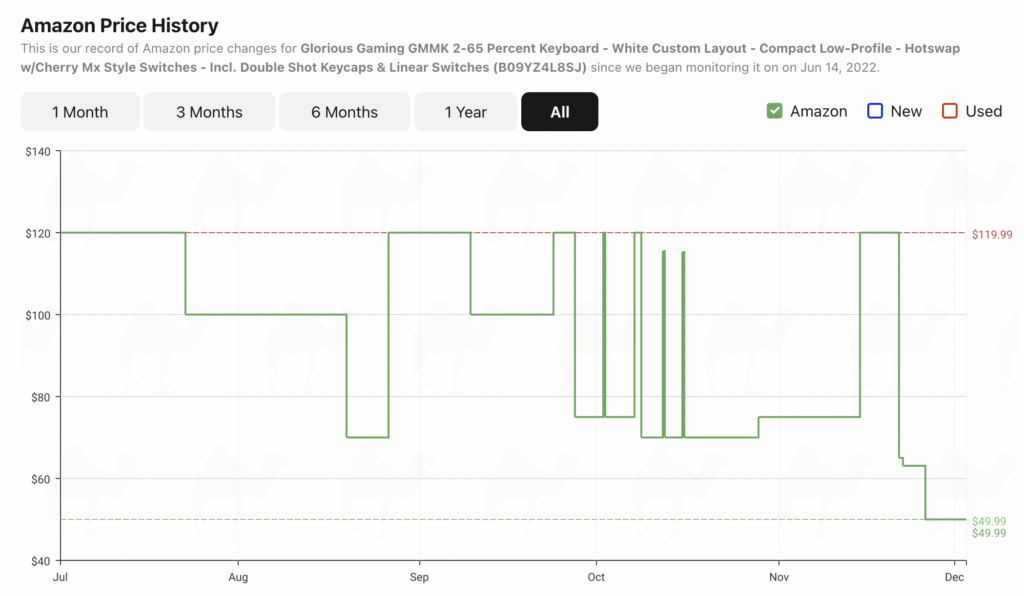Click the active All range button
Viewport: 1024px width, 596px height.
click(559, 112)
